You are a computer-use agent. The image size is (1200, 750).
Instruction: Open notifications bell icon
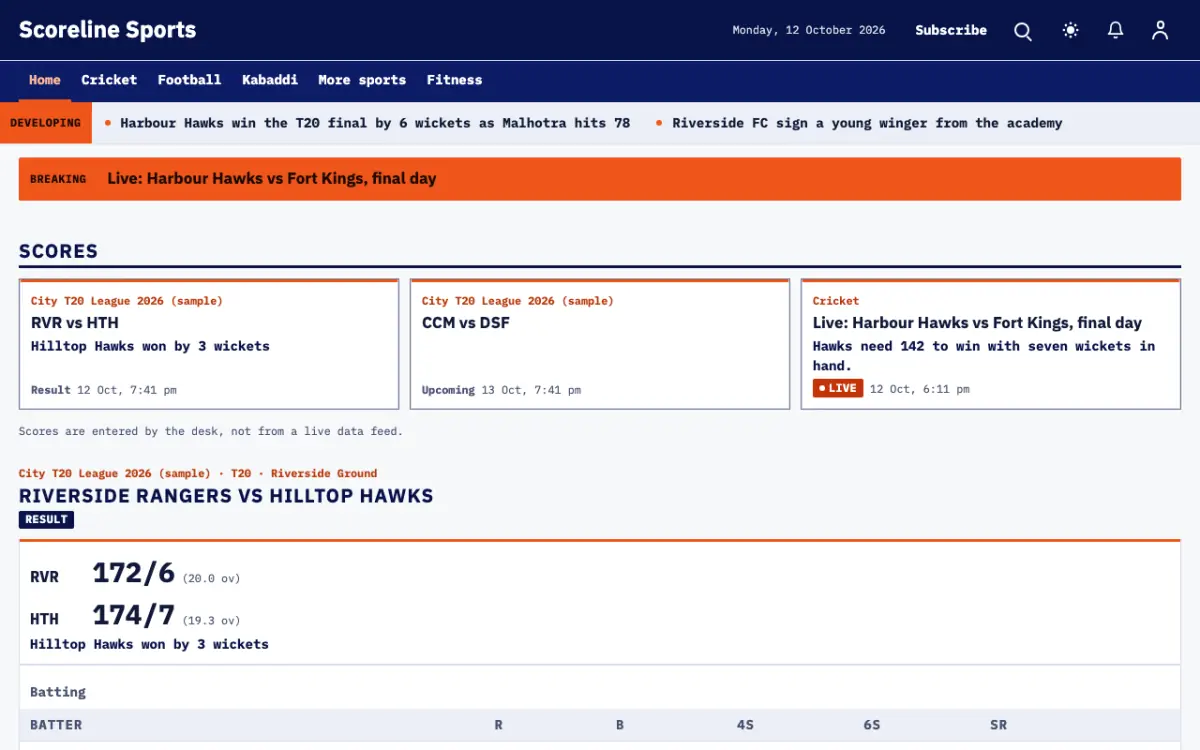(x=1116, y=31)
